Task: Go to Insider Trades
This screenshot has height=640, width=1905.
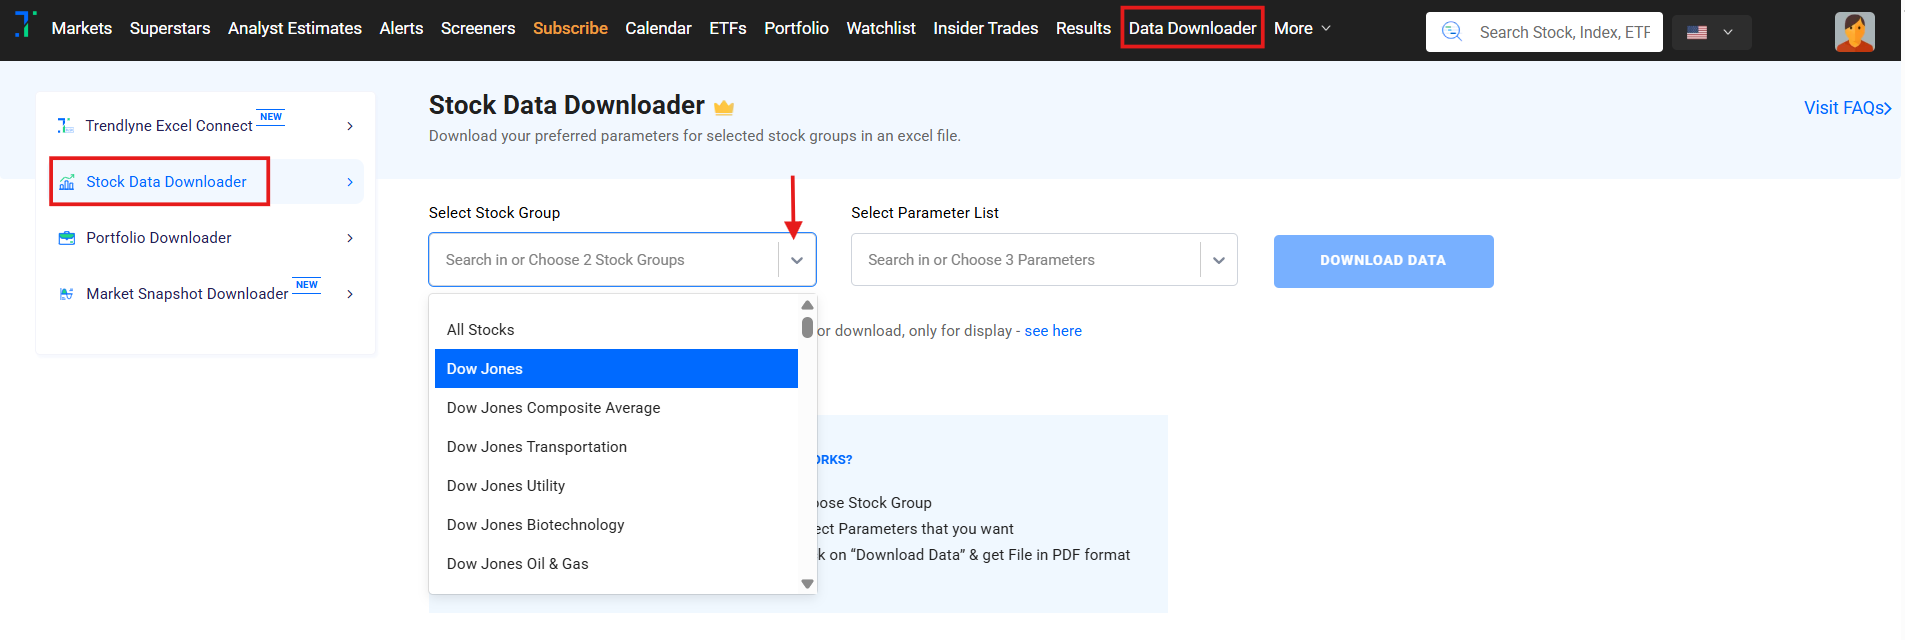Action: pyautogui.click(x=986, y=28)
